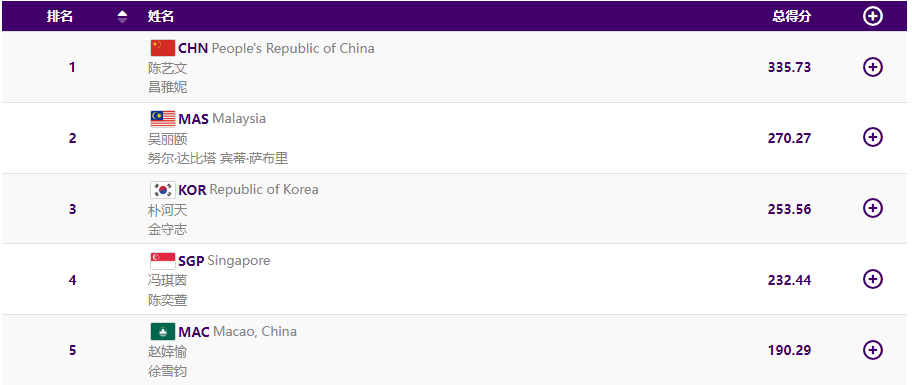Click the China flag icon
Screen dimensions: 912x385
pyautogui.click(x=163, y=48)
